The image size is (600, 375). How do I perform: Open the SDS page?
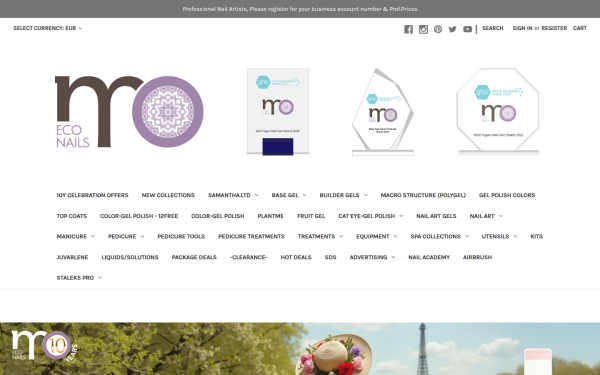click(x=331, y=257)
